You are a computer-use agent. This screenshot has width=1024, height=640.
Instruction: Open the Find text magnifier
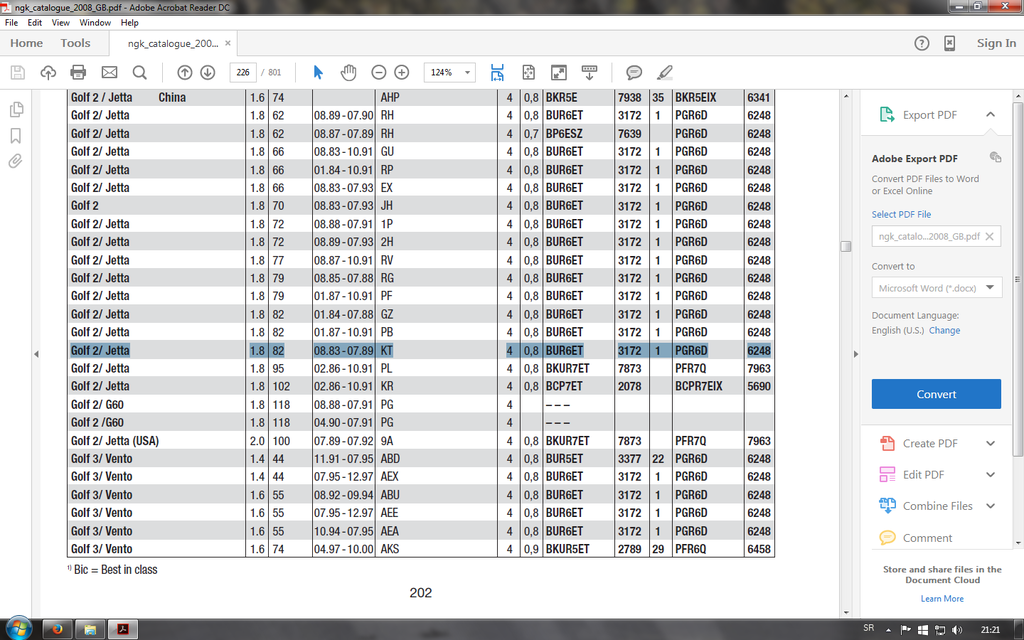(139, 72)
